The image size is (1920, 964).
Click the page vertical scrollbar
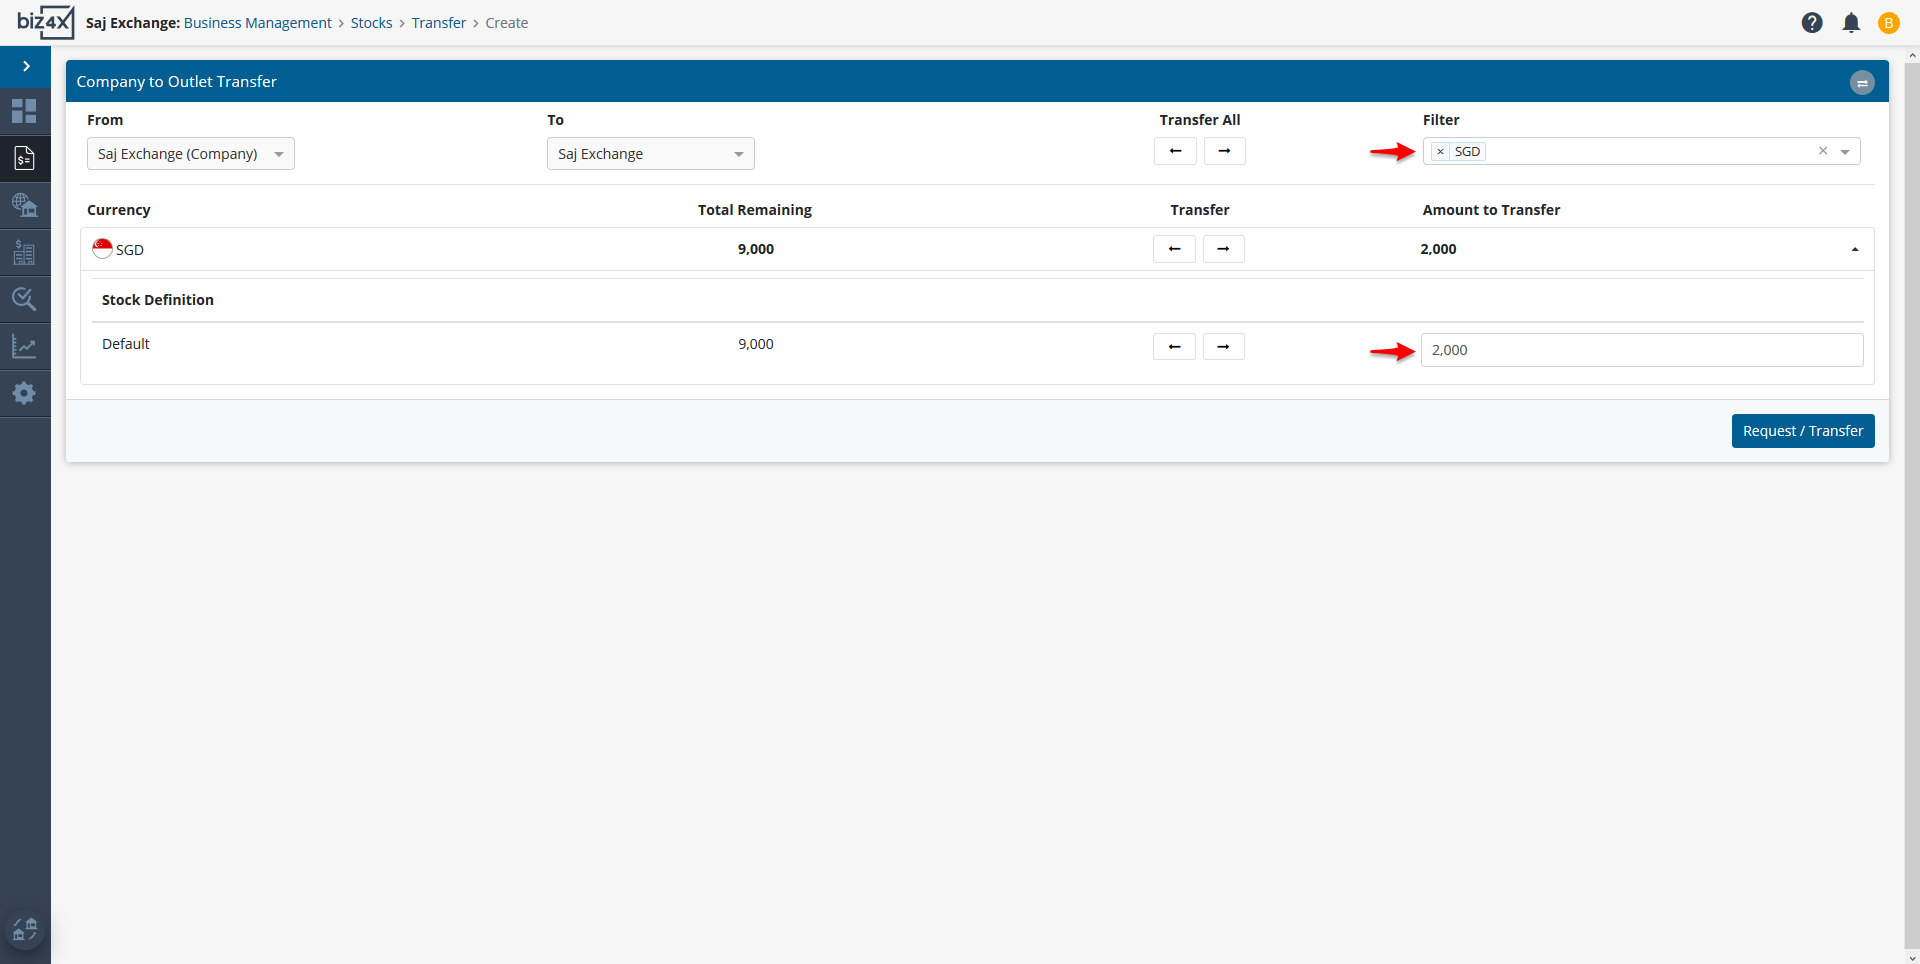point(1912,505)
